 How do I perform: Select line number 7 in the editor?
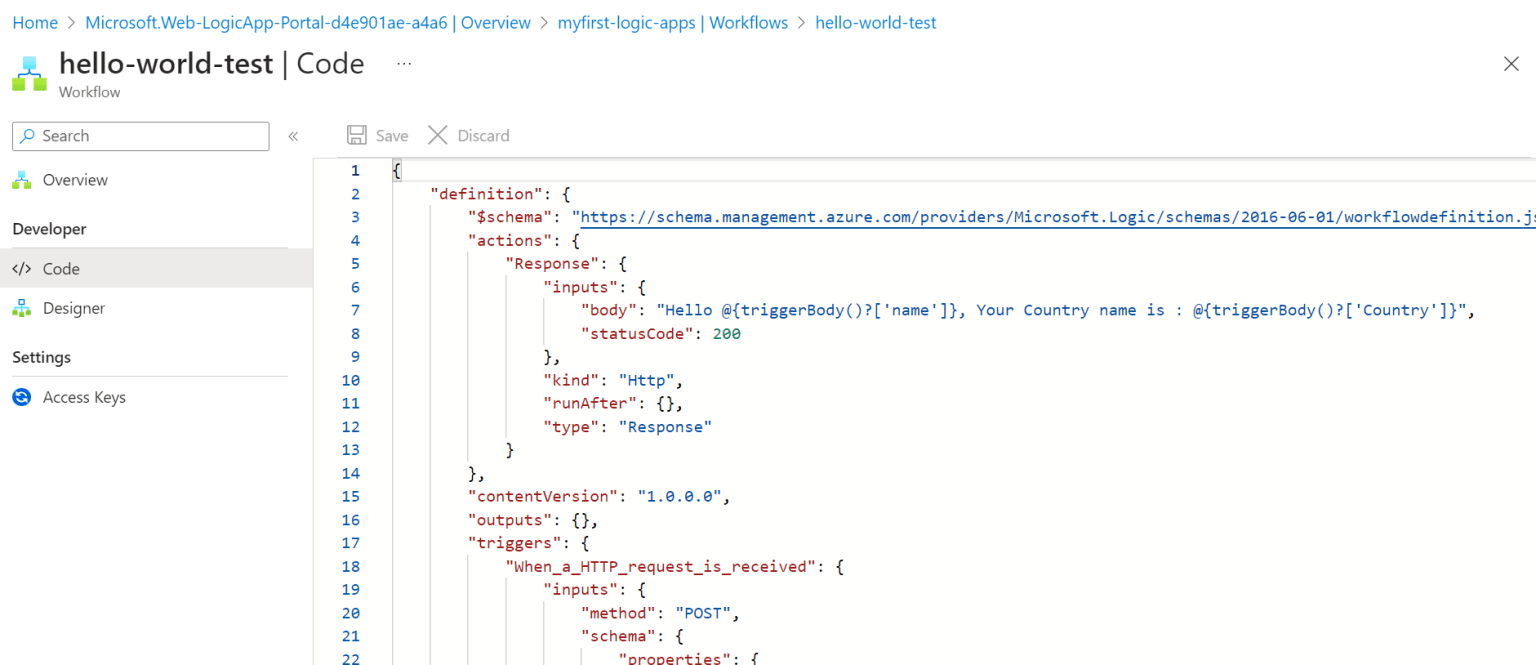tap(355, 310)
